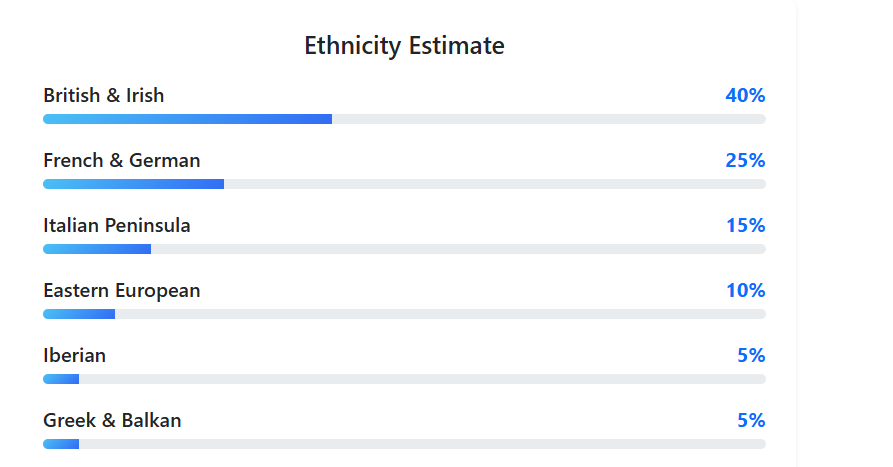Viewport: 893px width, 467px height.
Task: Click the filled Eastern European progress bar
Action: click(79, 314)
